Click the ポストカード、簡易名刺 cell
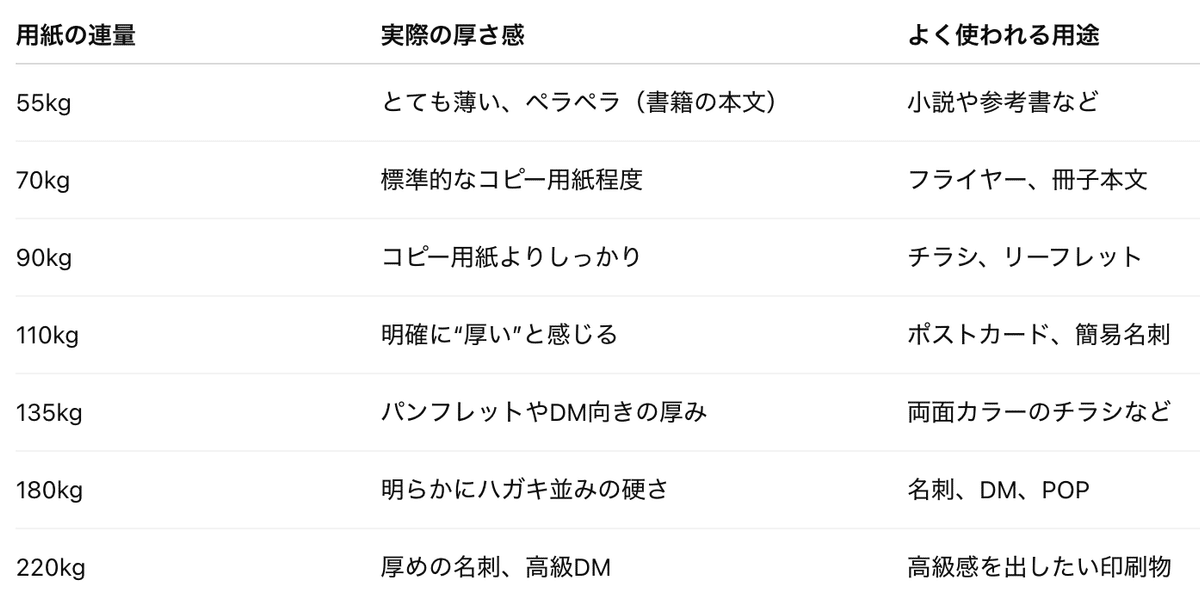1200x605 pixels. coord(1038,335)
